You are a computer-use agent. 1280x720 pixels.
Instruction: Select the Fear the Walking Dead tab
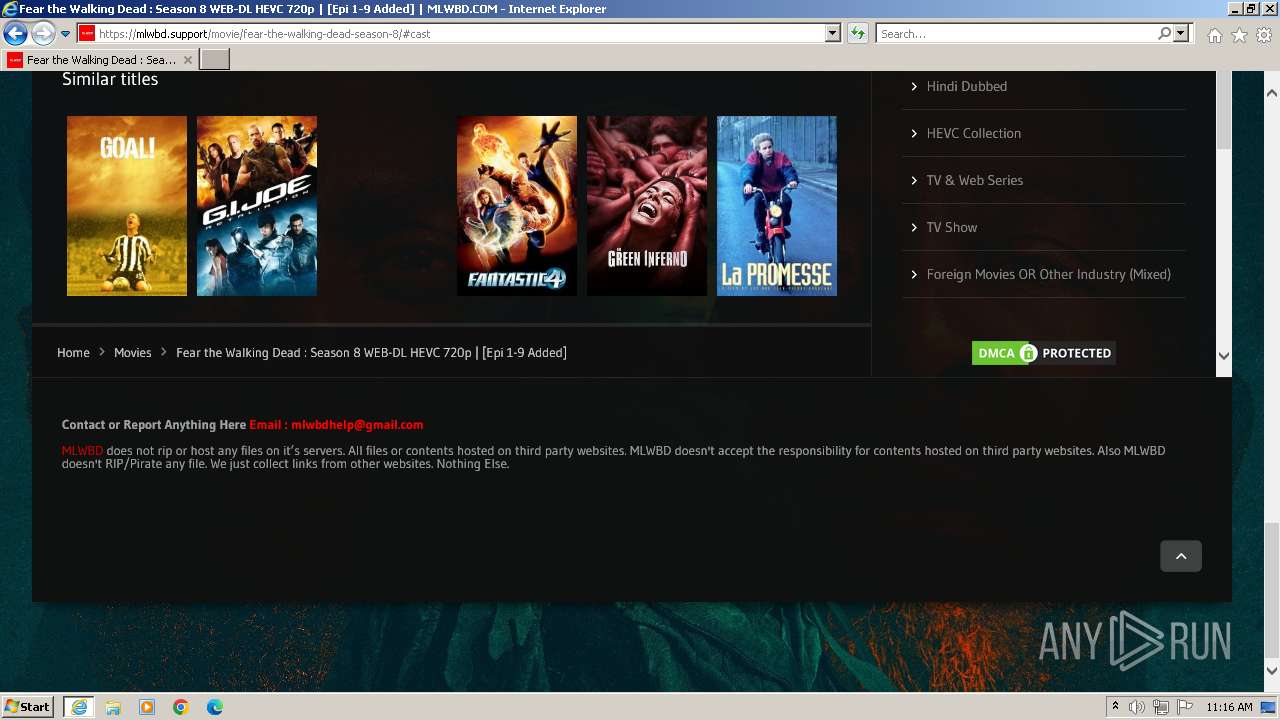(100, 60)
